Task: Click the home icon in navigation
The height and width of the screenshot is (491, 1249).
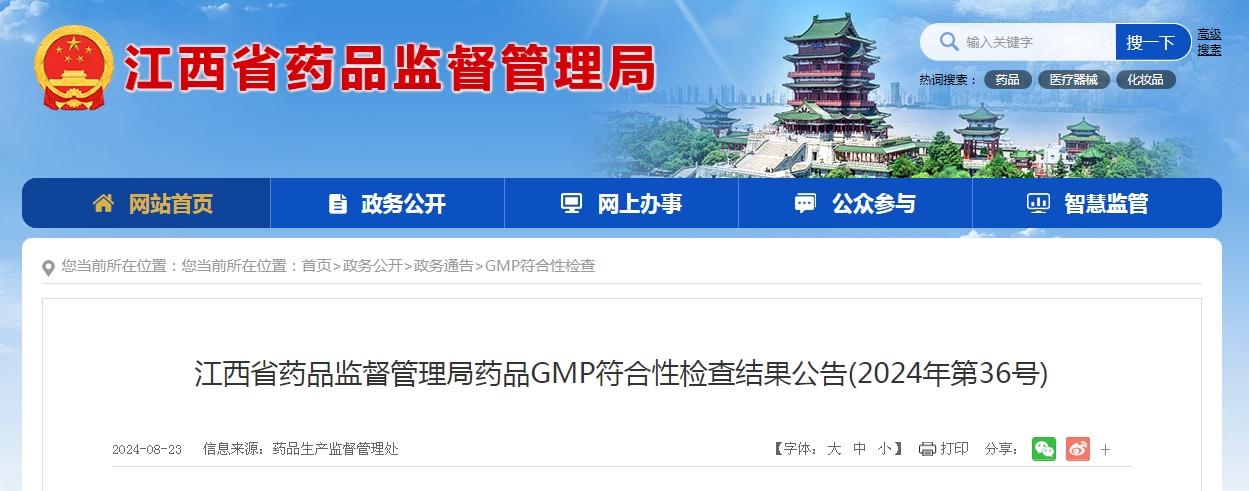Action: 103,203
